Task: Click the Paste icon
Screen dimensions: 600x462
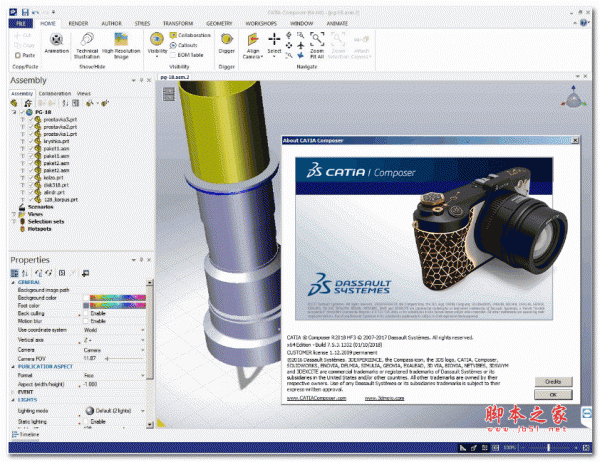Action: (x=18, y=56)
